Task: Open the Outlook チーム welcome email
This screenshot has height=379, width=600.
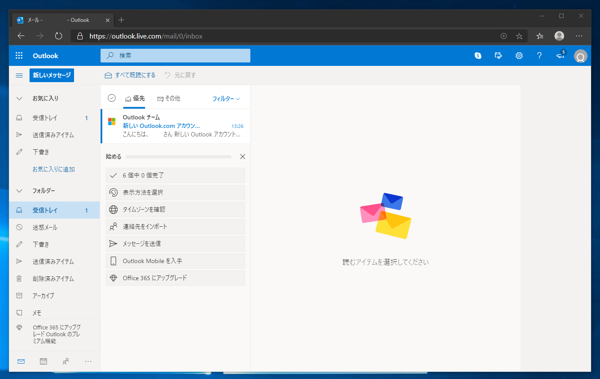Action: [176, 126]
